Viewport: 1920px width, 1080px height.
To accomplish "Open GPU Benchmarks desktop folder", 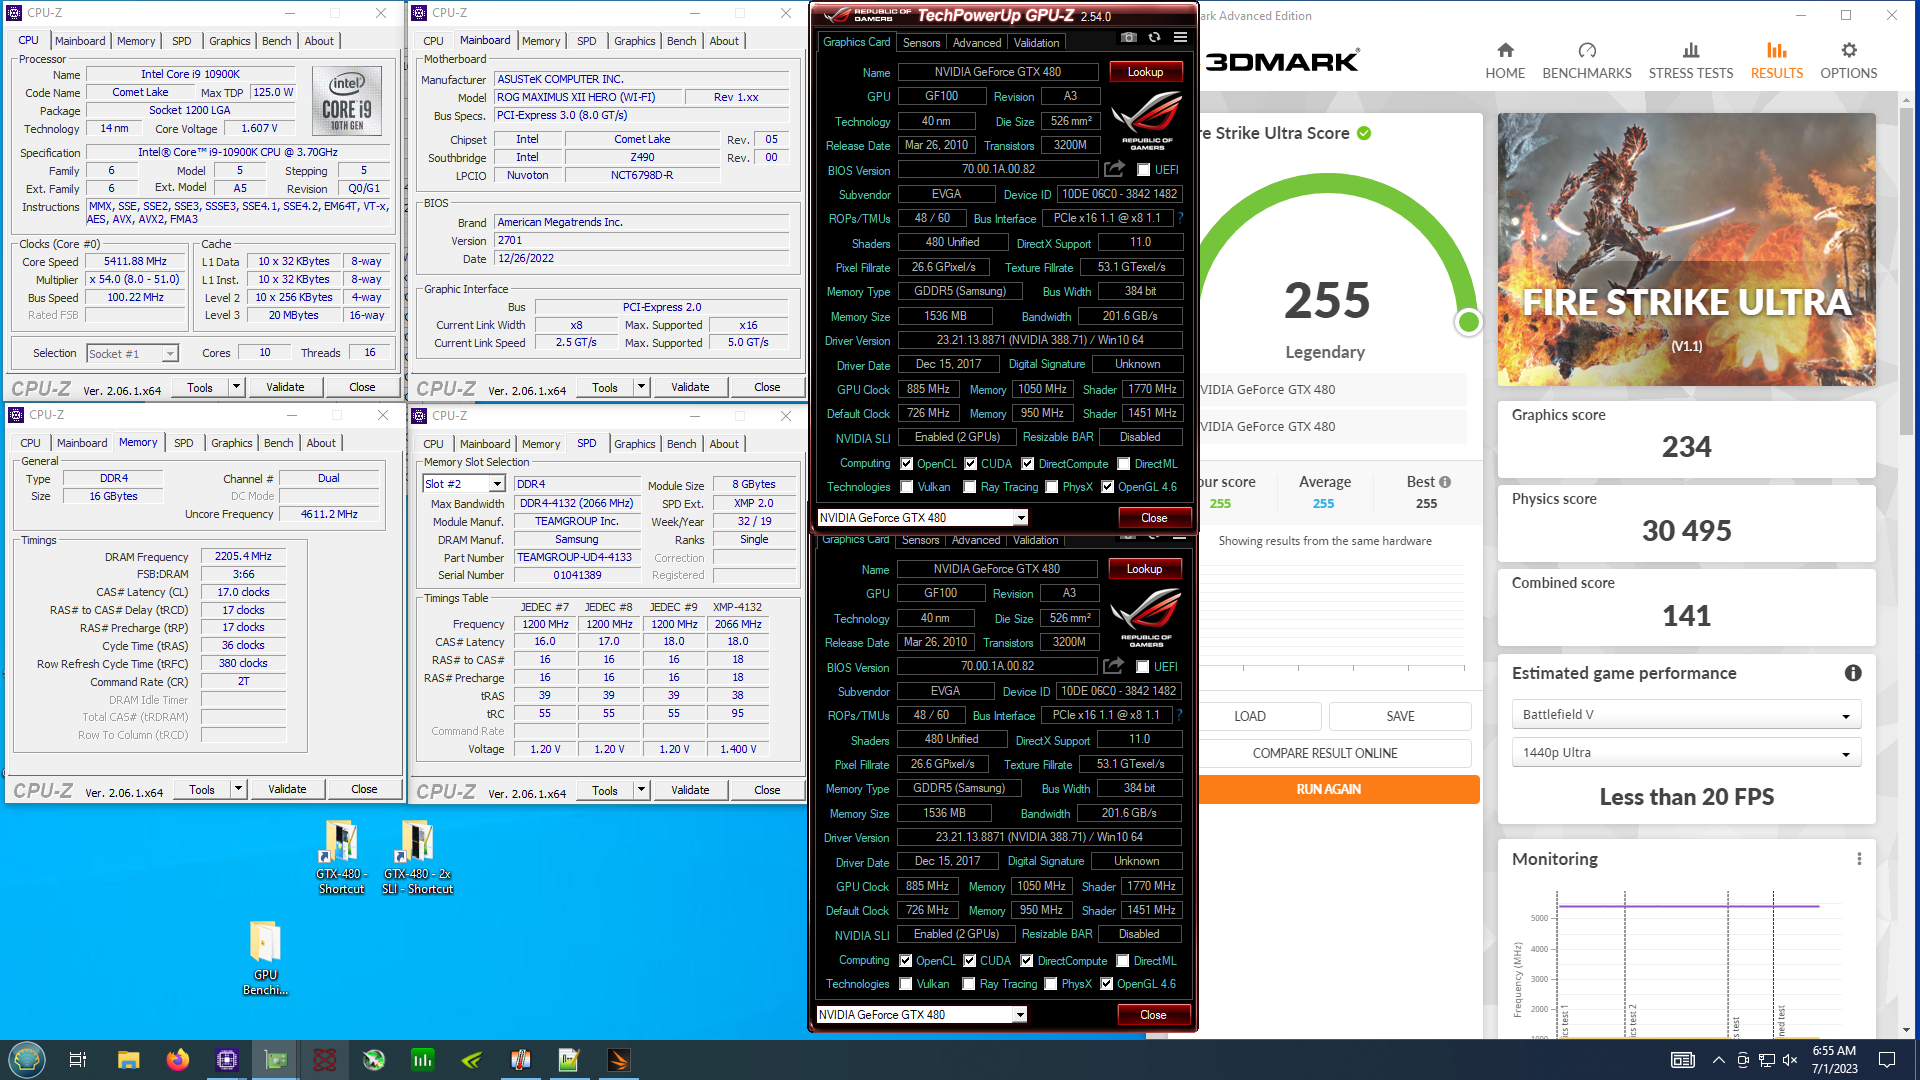I will [x=265, y=958].
